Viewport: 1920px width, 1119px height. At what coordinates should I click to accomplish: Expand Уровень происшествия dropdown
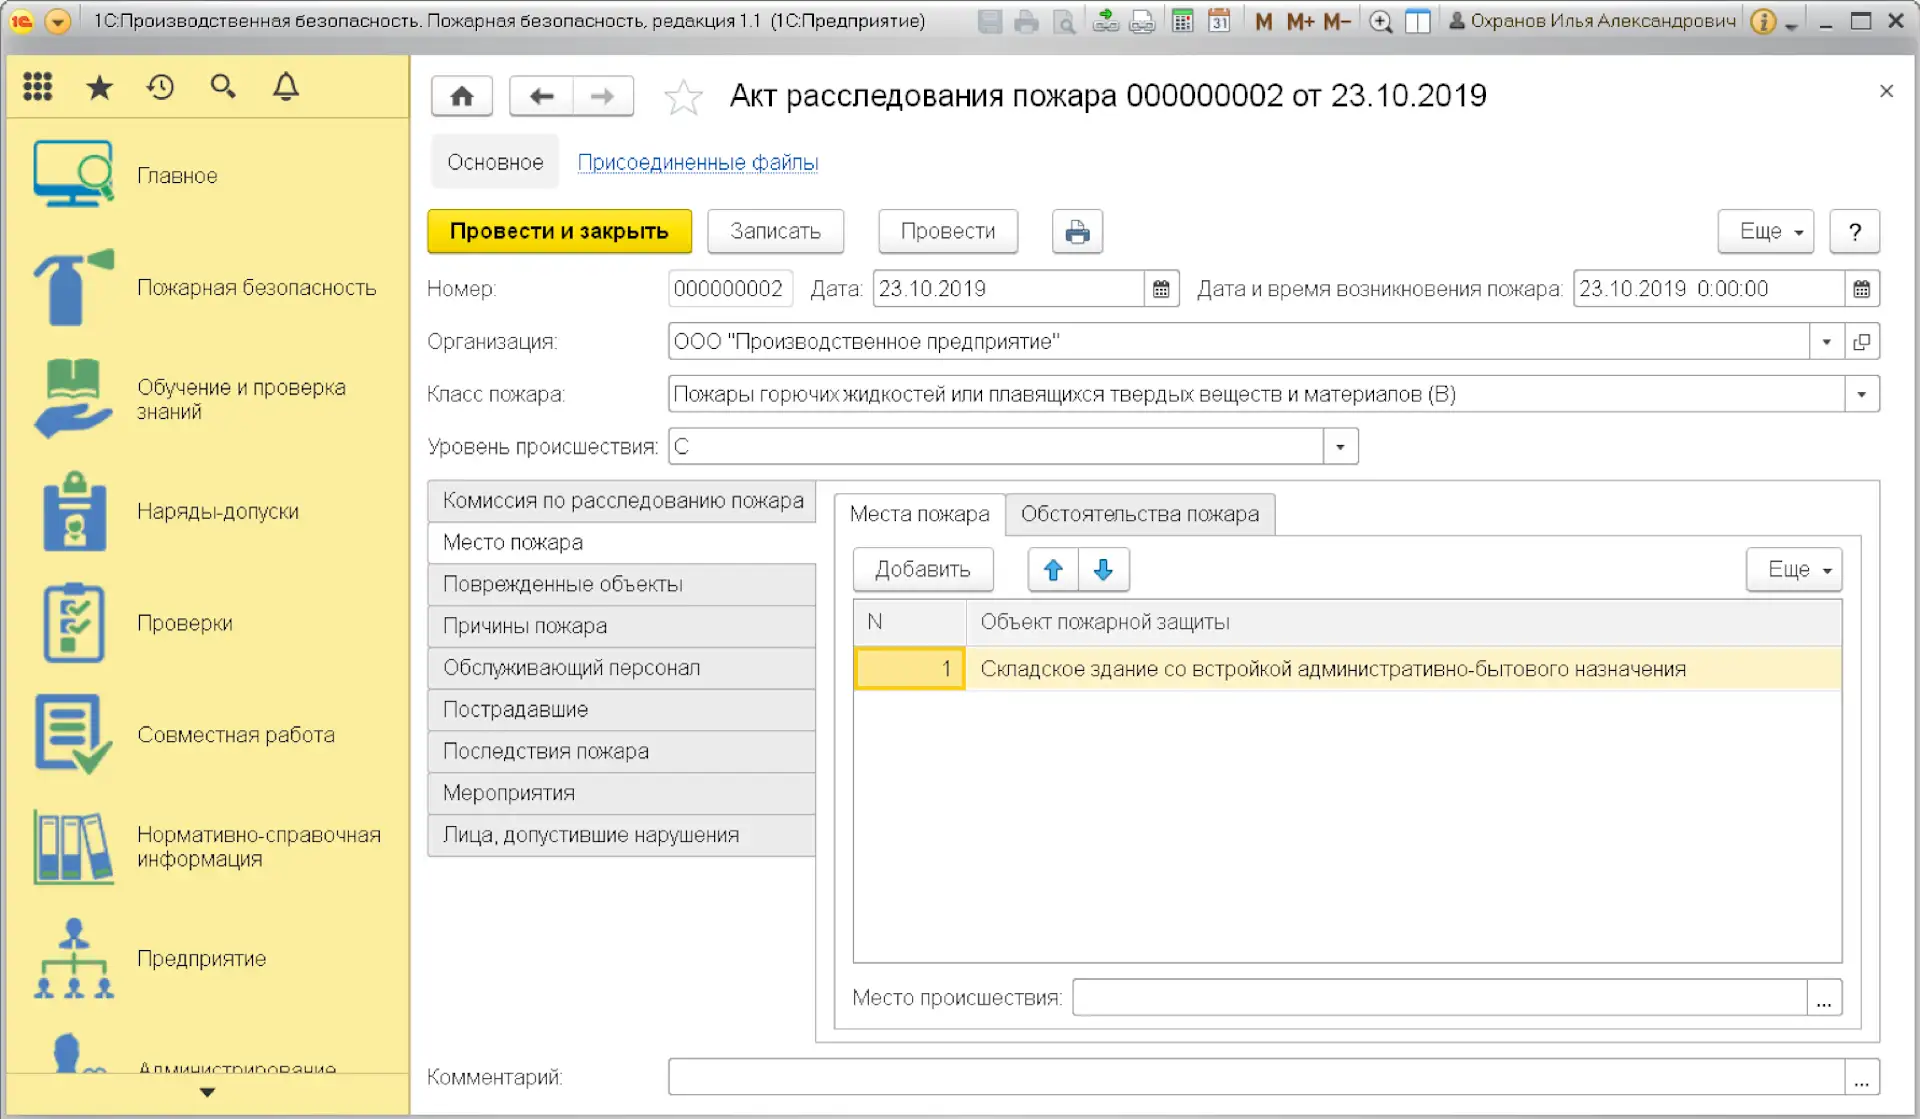click(1340, 447)
